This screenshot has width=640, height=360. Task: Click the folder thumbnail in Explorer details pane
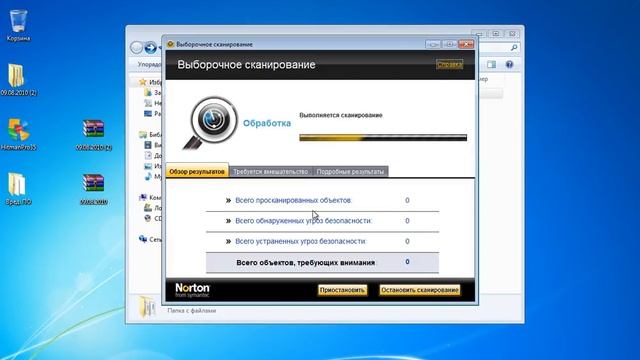click(147, 307)
